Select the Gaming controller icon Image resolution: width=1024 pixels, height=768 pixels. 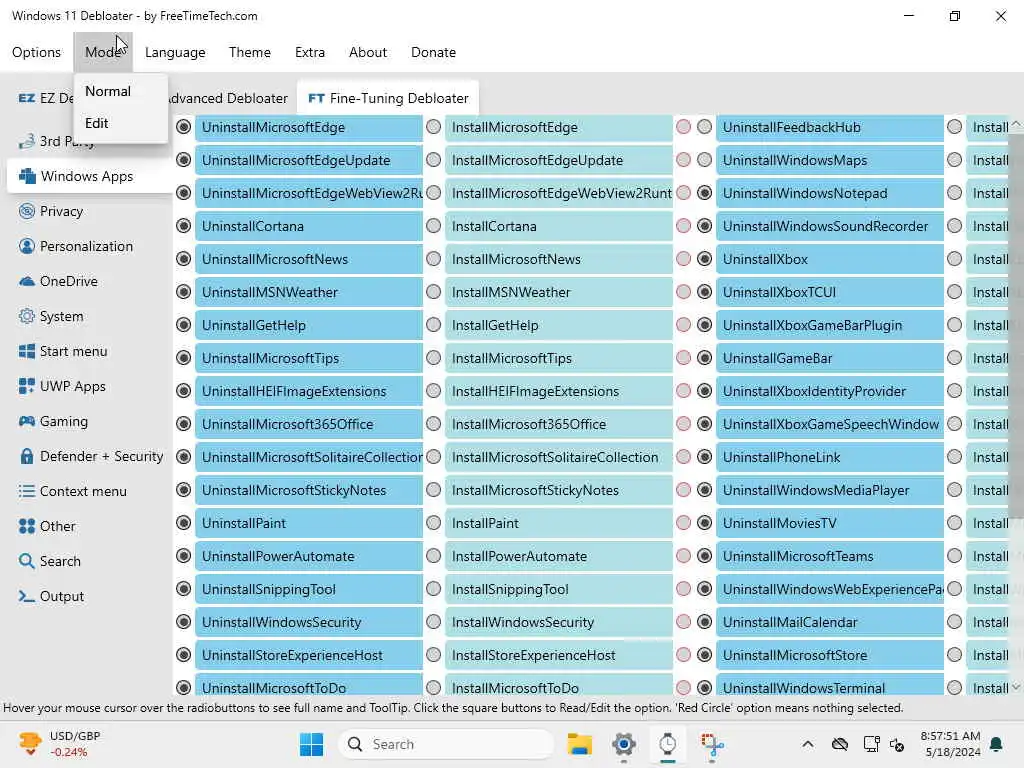click(26, 421)
